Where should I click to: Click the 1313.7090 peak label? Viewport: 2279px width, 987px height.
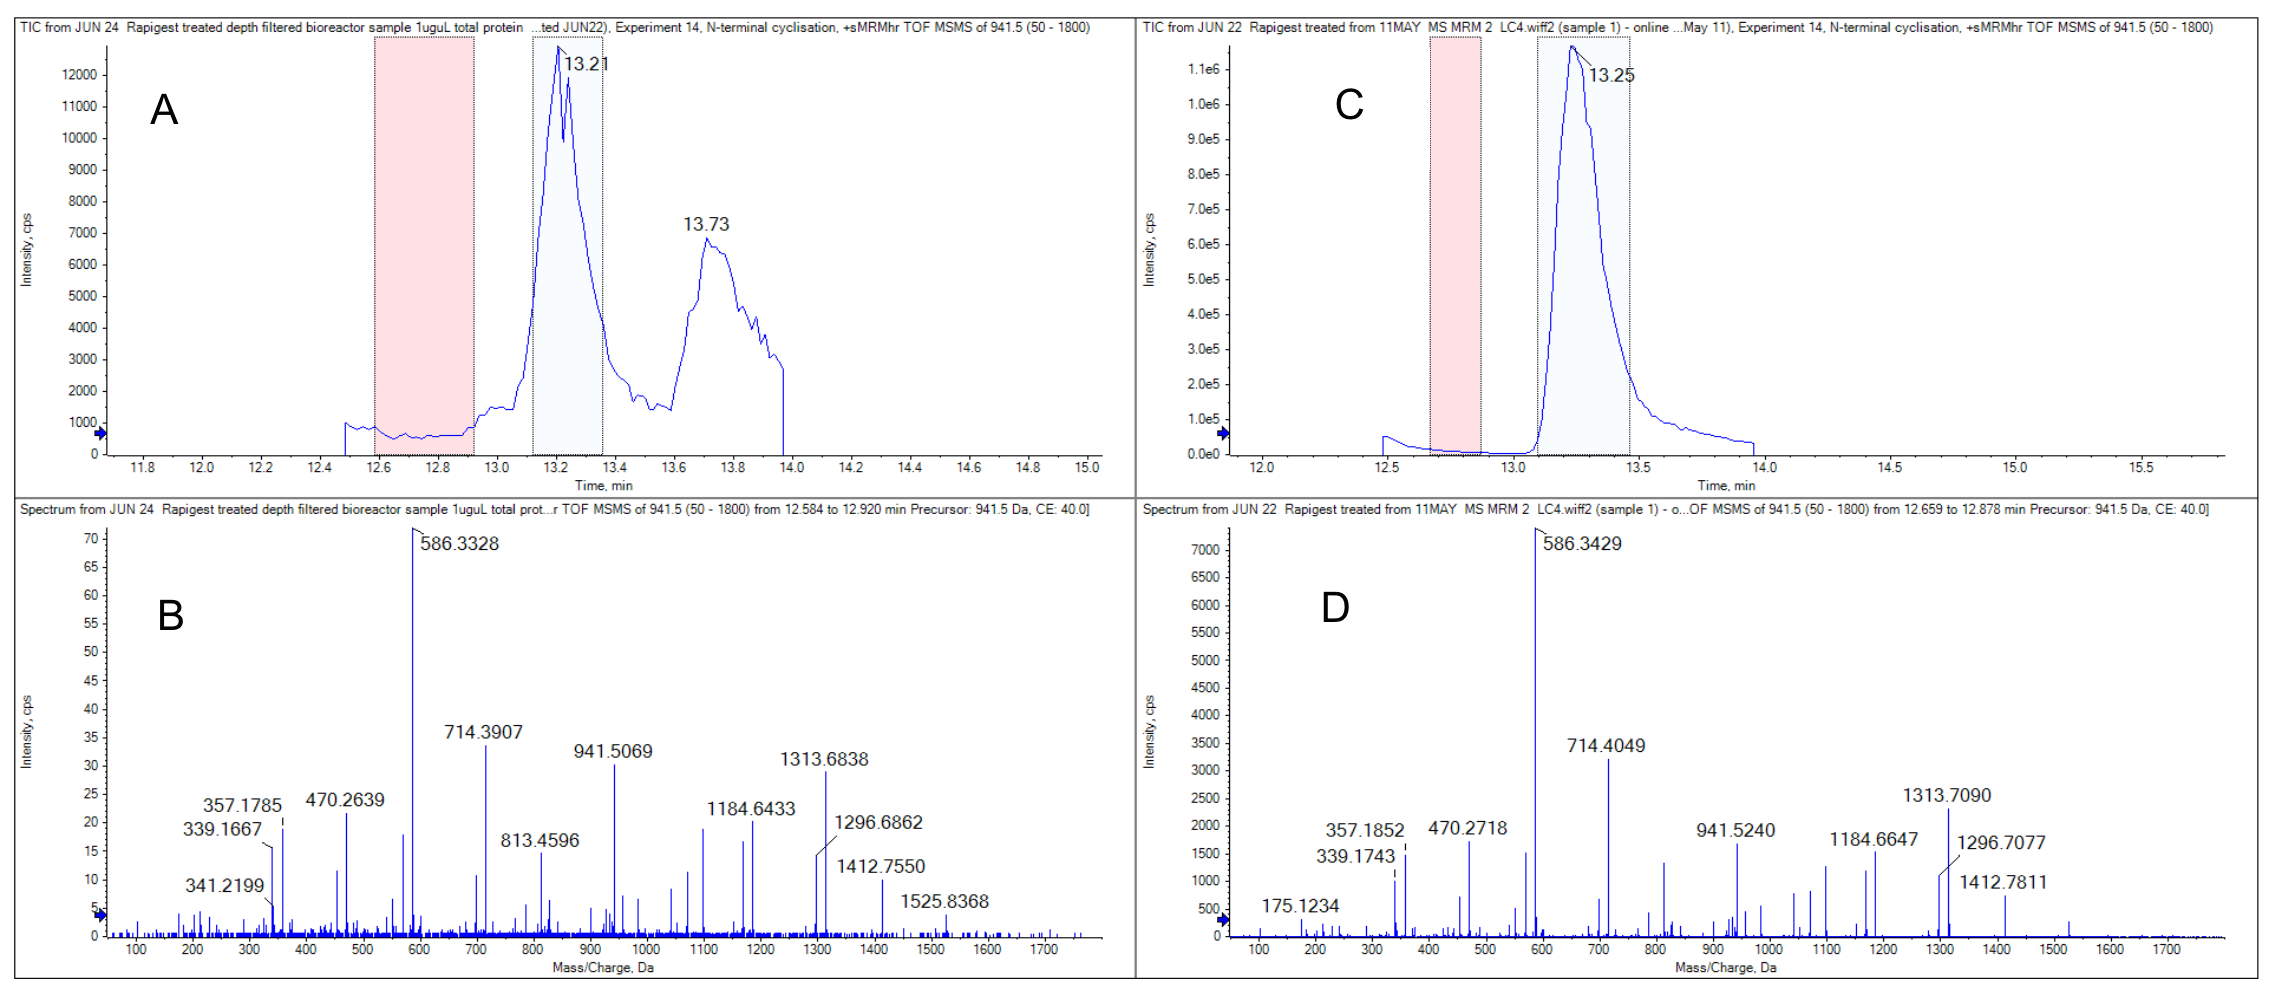1947,795
